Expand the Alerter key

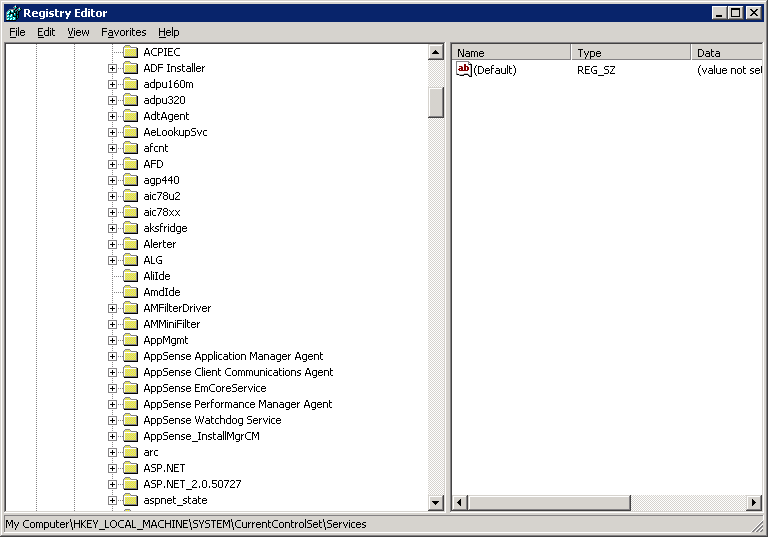[x=112, y=244]
